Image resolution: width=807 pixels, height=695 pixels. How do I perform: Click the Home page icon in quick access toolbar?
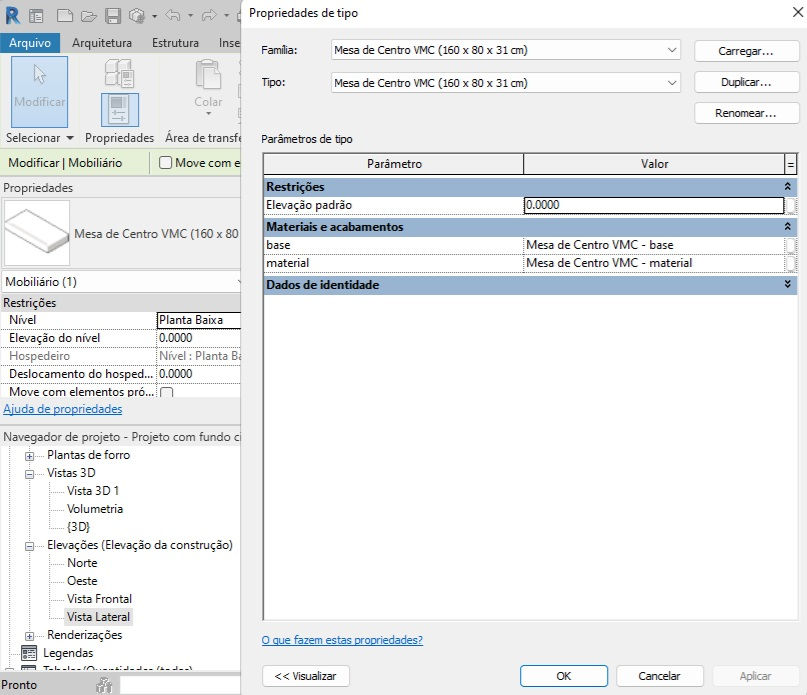pyautogui.click(x=36, y=16)
